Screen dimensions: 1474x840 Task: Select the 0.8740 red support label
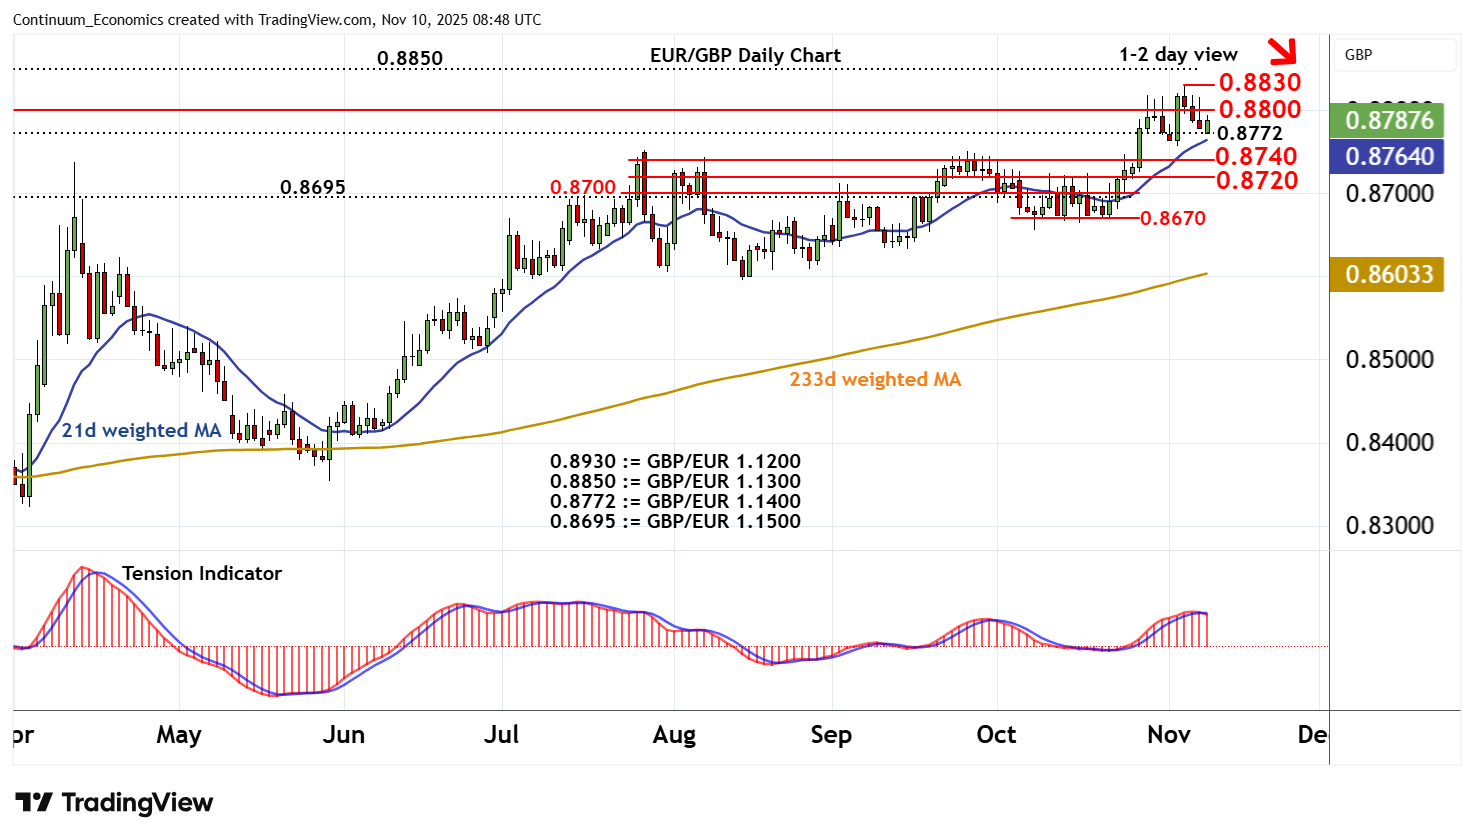tap(1256, 156)
